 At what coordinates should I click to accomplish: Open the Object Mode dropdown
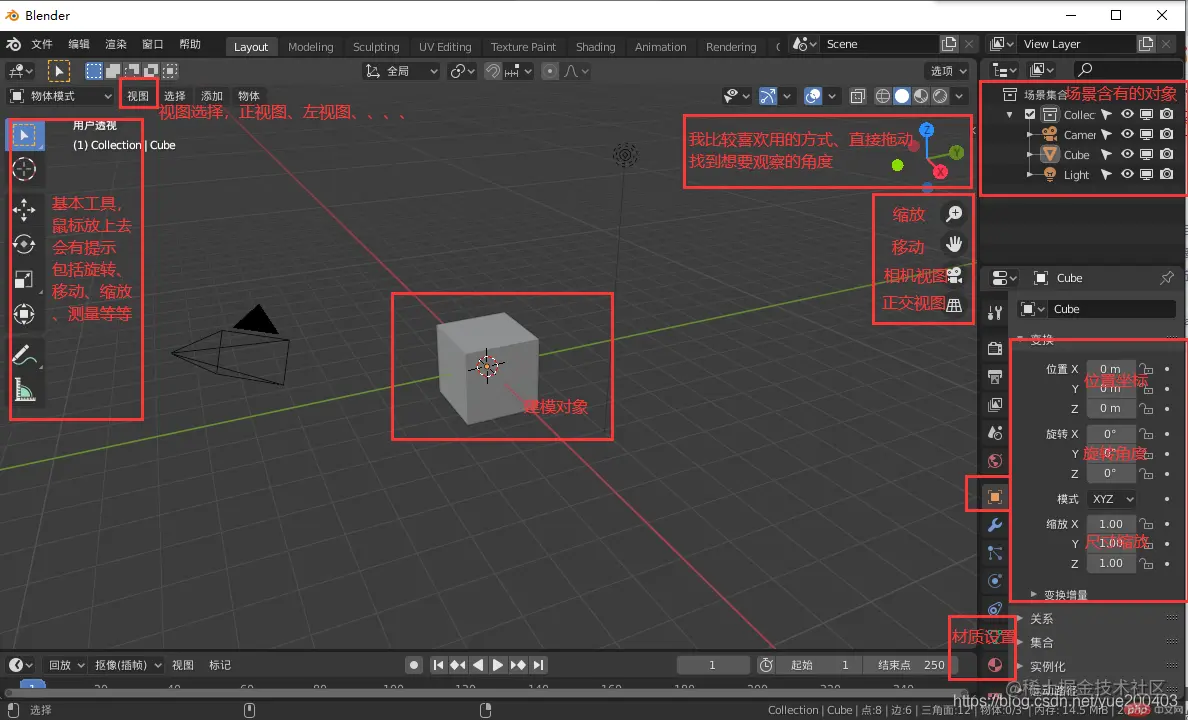61,96
